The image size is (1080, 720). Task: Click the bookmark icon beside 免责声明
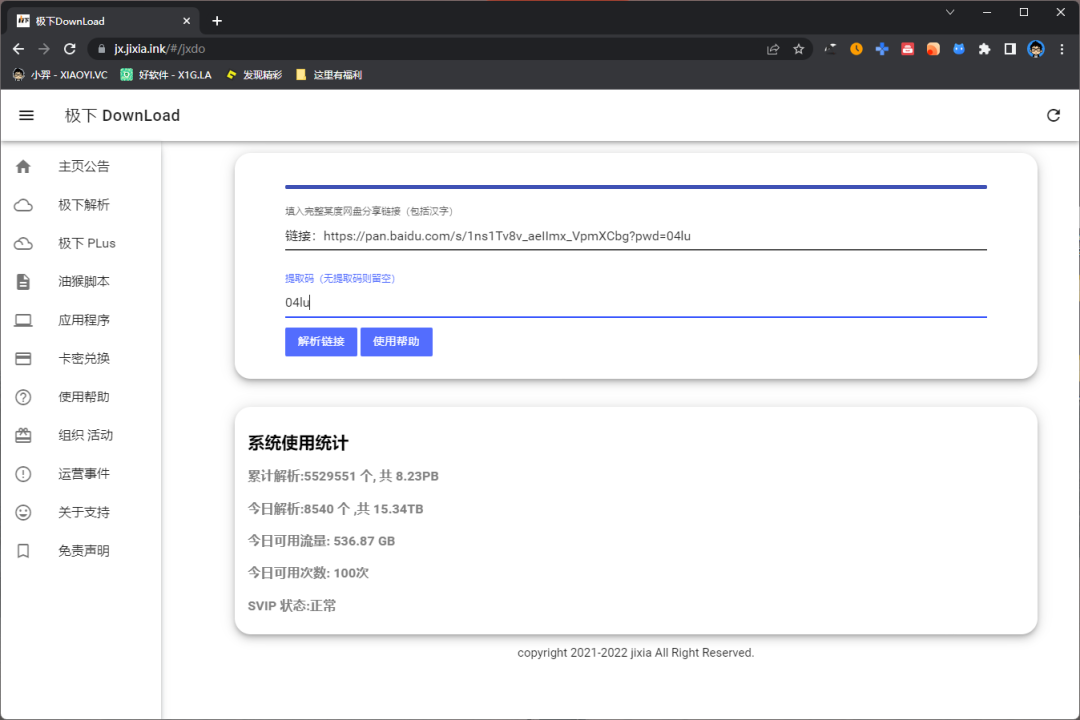pyautogui.click(x=23, y=551)
